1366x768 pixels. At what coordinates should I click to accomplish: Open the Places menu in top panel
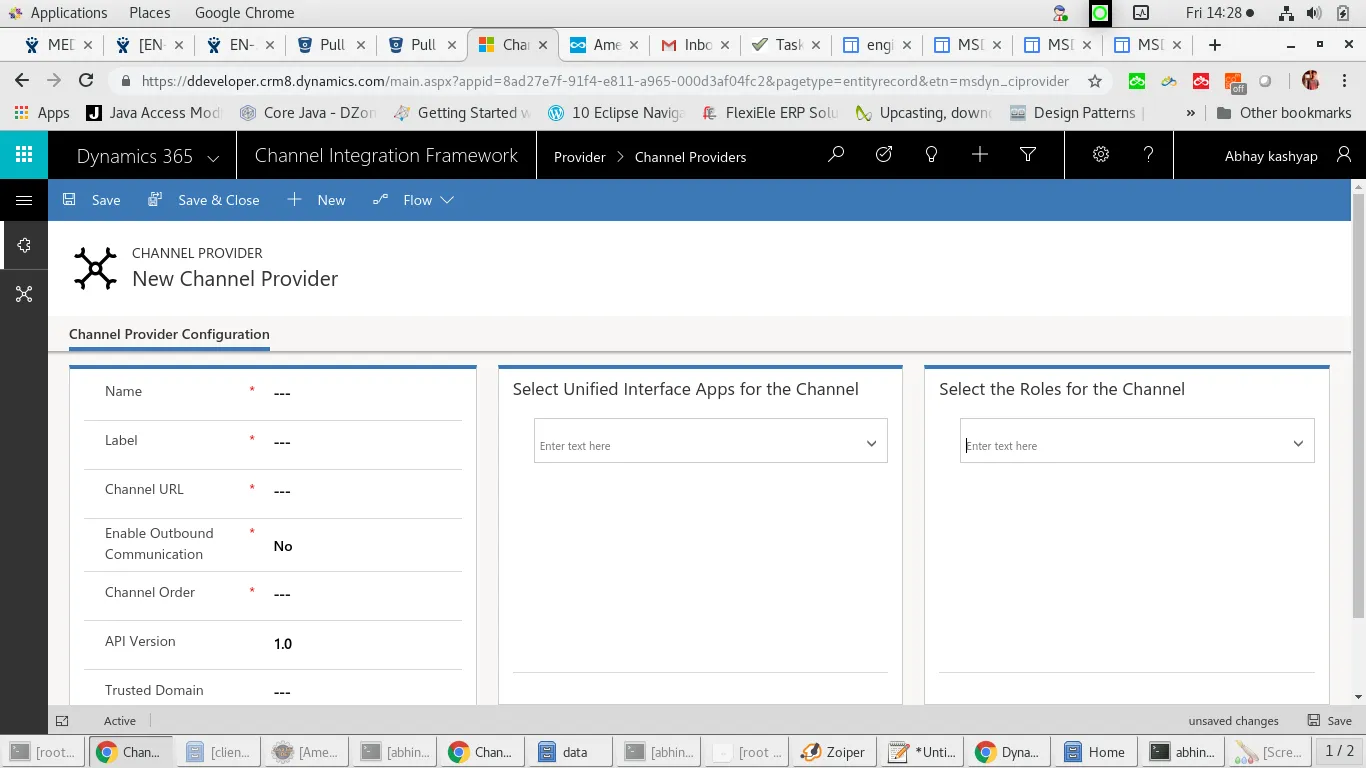point(150,13)
